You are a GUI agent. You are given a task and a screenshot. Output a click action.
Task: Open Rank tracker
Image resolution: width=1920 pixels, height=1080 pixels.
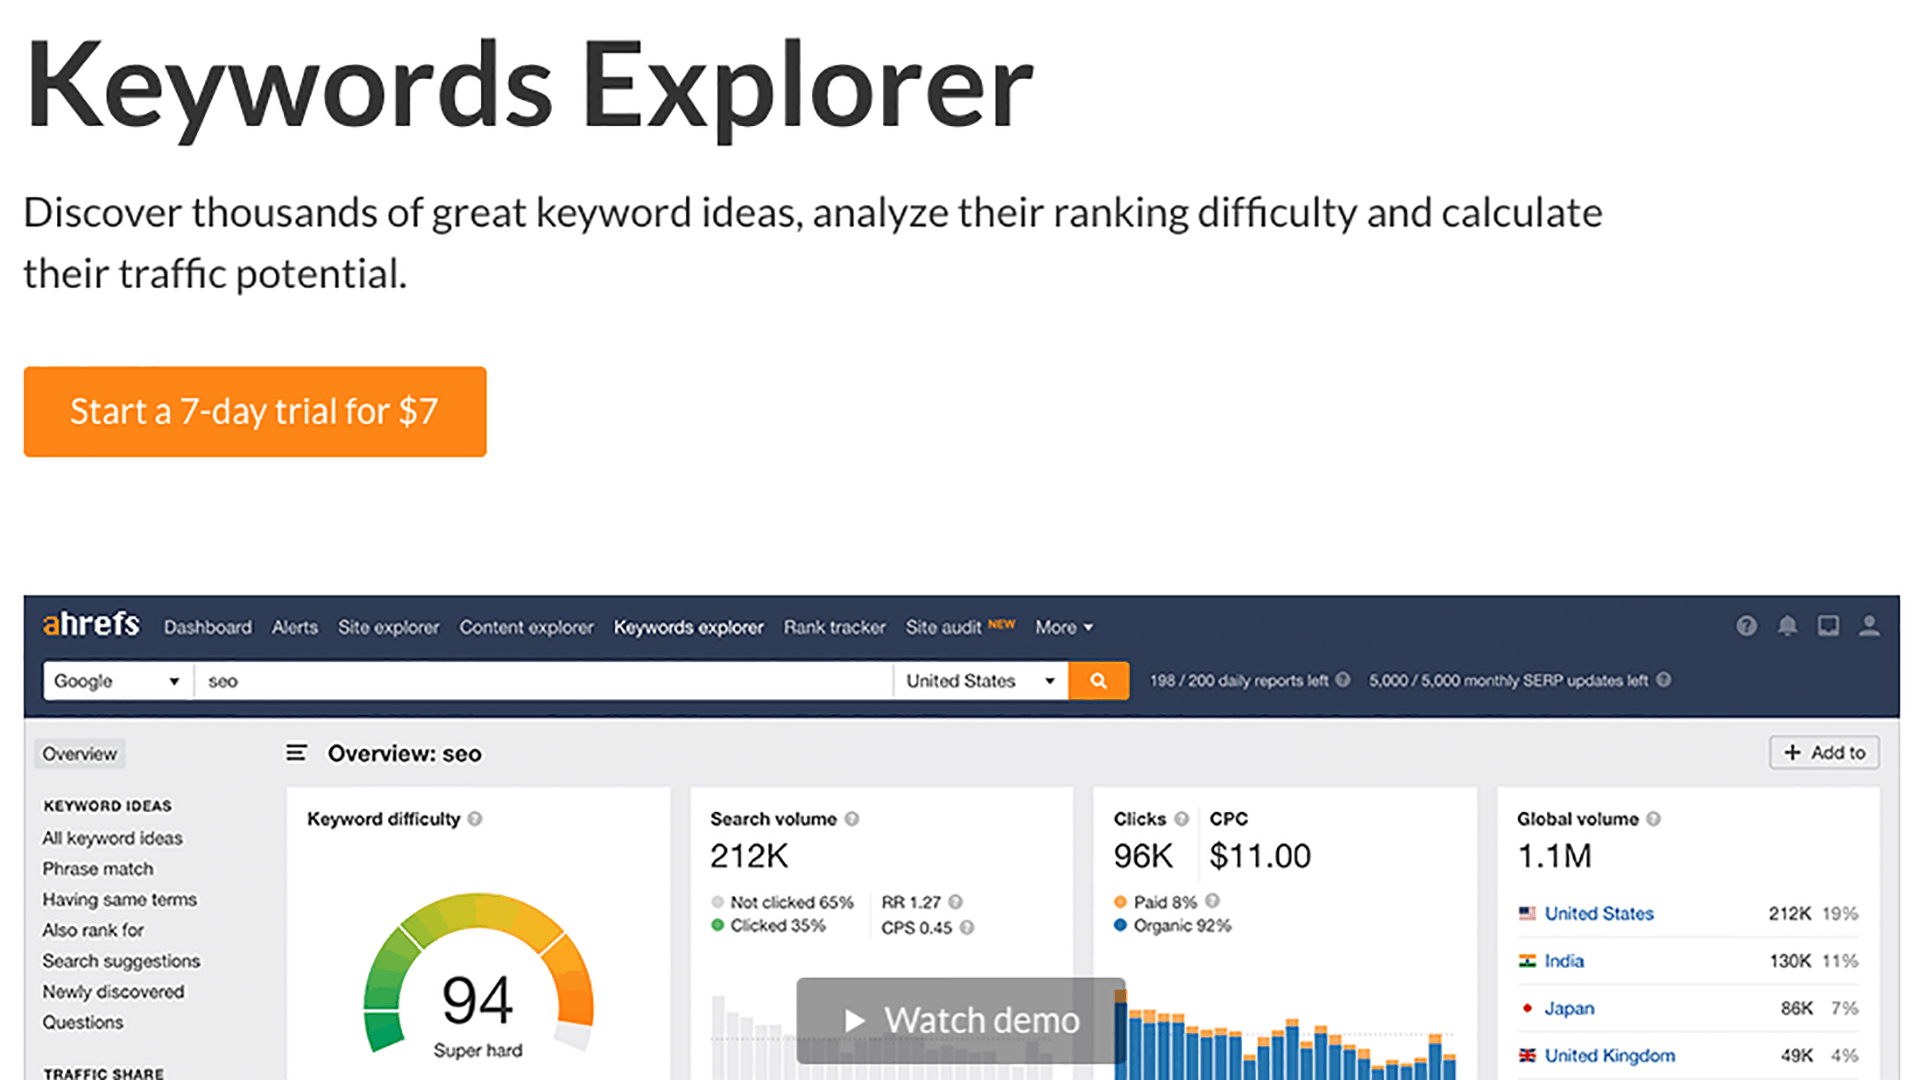click(835, 627)
